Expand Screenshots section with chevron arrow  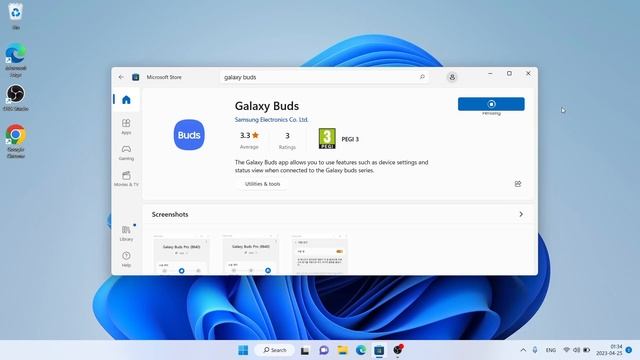tap(521, 214)
